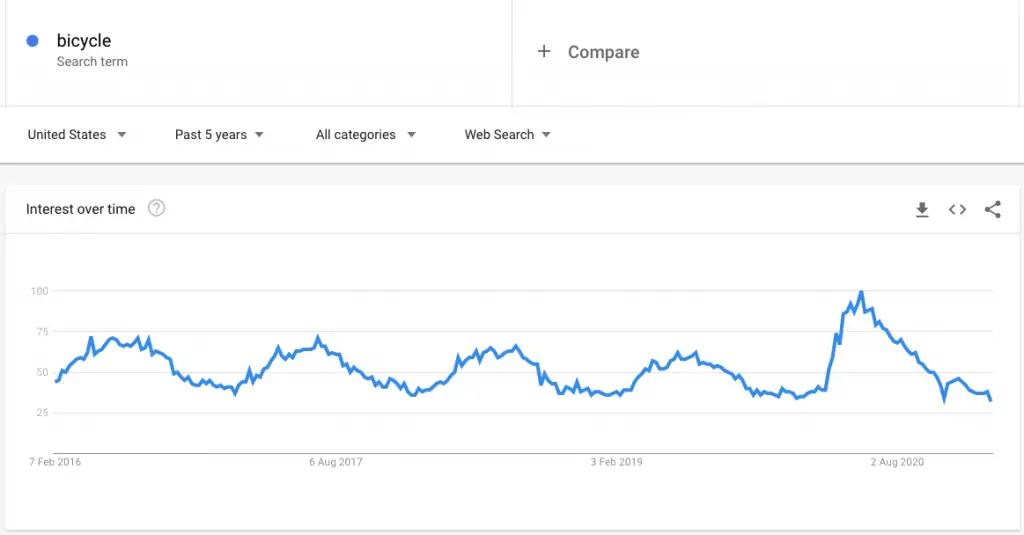
Task: Open the Interest over time help icon
Action: tap(156, 208)
